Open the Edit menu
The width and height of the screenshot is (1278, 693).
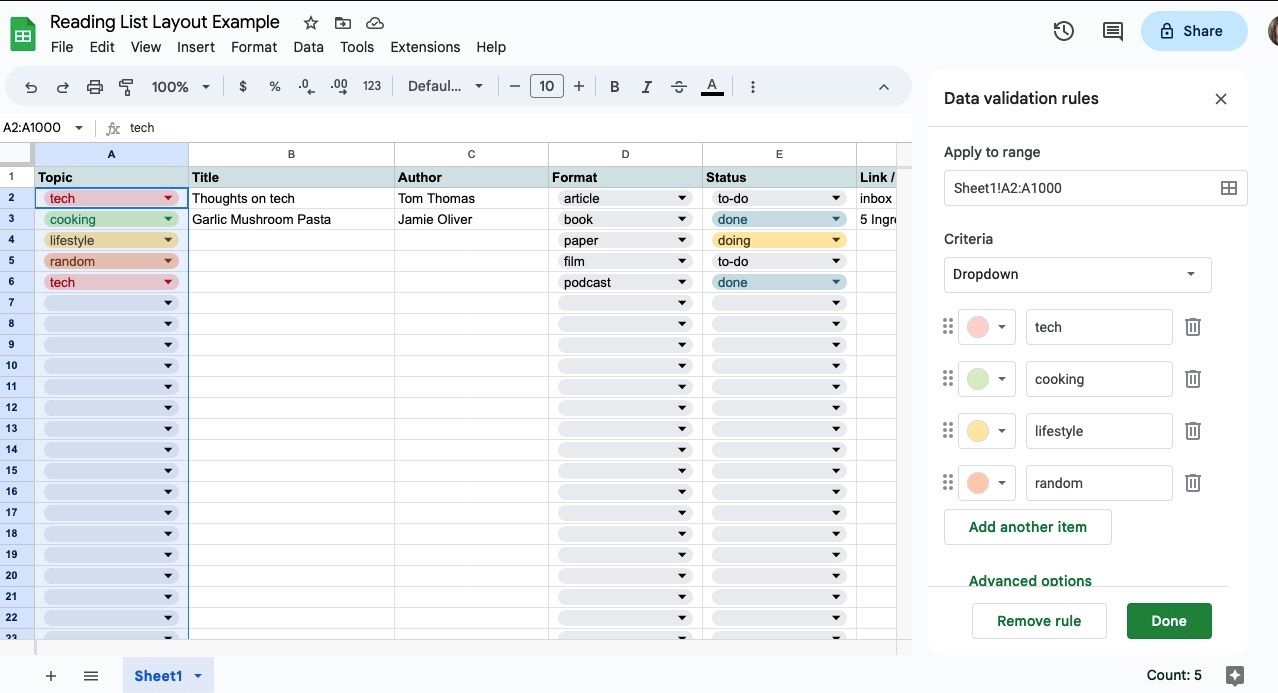tap(102, 47)
